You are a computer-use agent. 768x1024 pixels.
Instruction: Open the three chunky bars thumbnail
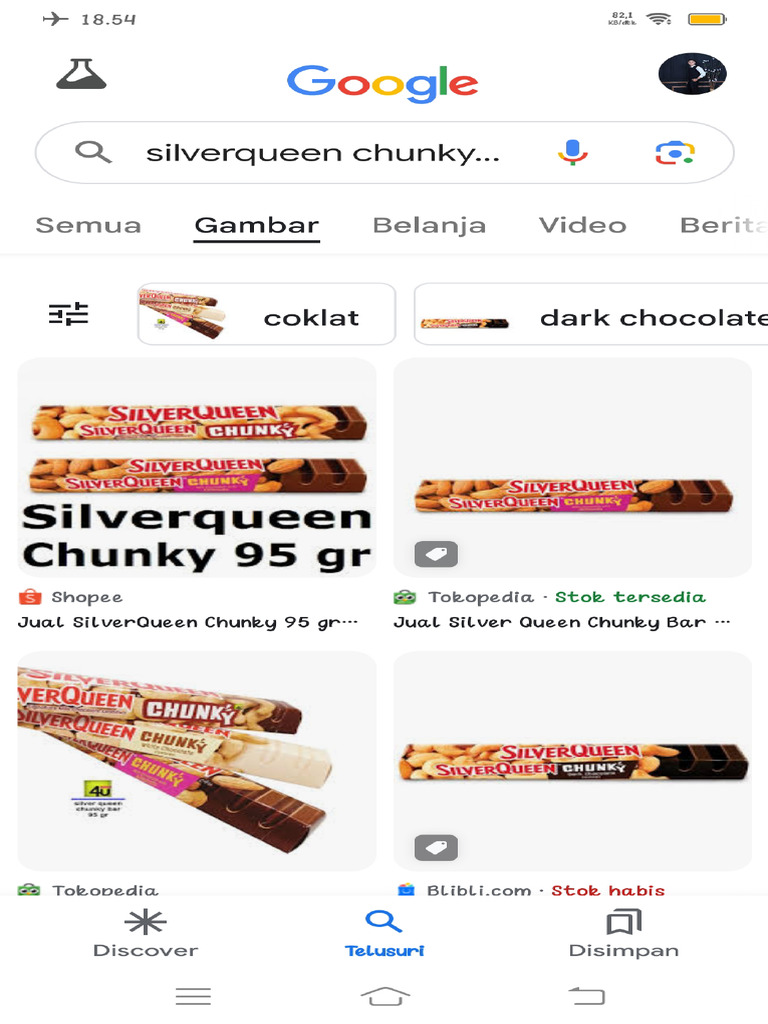click(197, 761)
